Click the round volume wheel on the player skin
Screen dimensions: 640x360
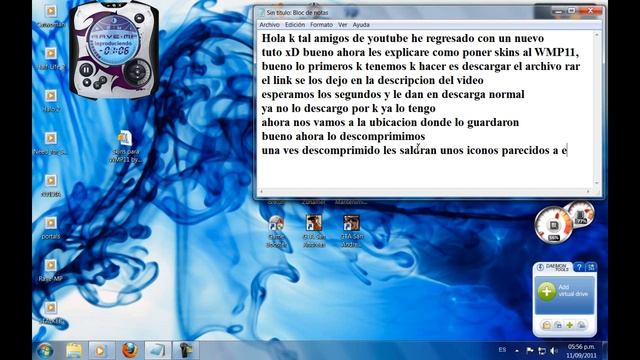point(137,72)
